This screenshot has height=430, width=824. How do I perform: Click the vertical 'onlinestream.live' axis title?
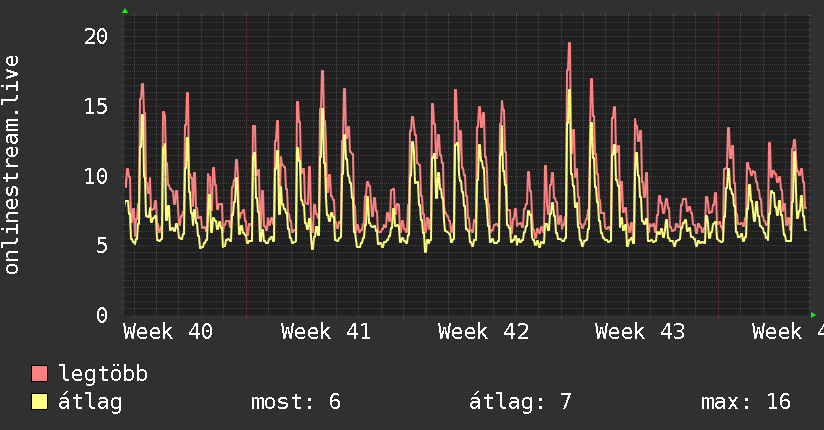(11, 165)
